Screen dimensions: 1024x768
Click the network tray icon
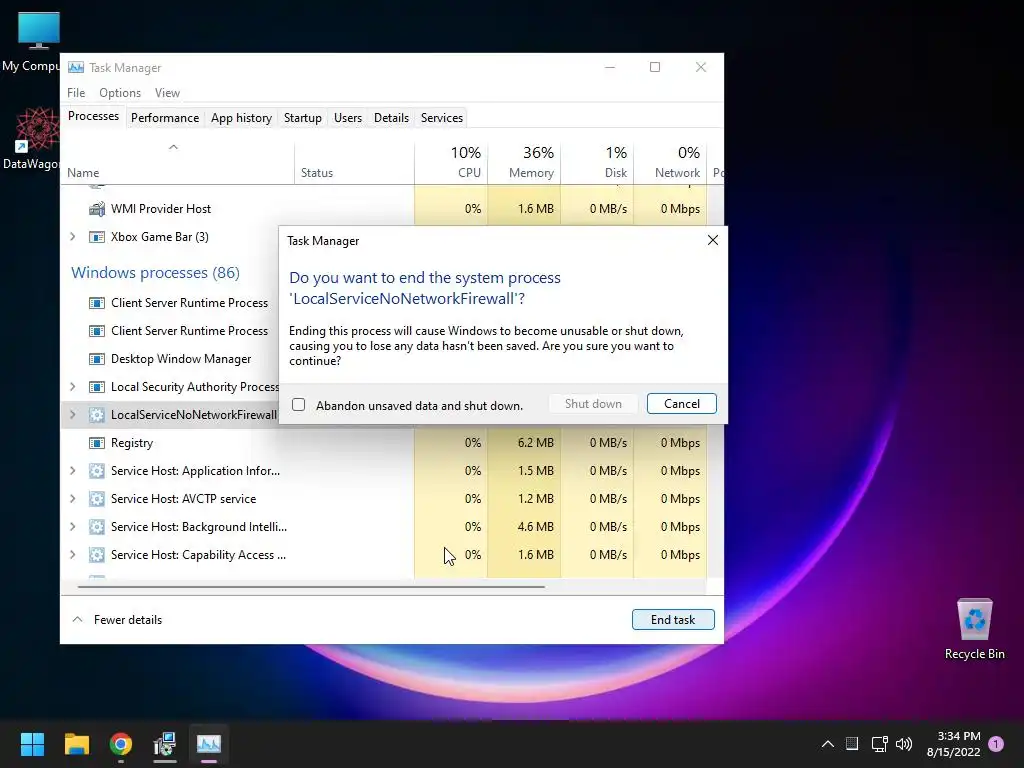[879, 744]
